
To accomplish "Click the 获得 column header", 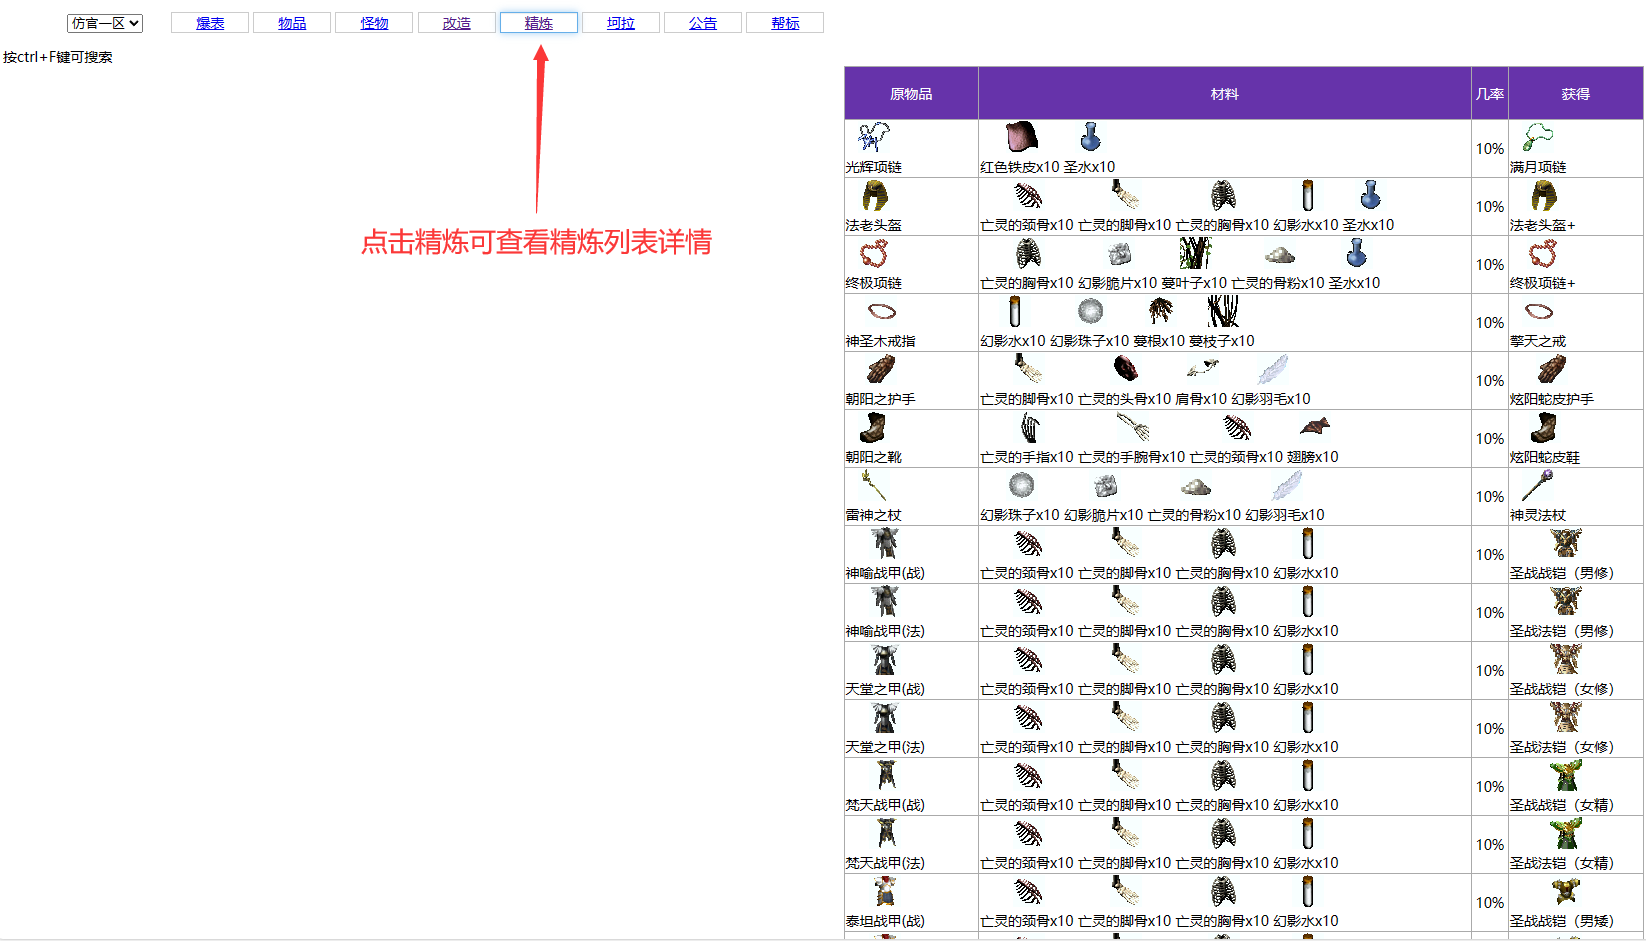I will [1576, 93].
